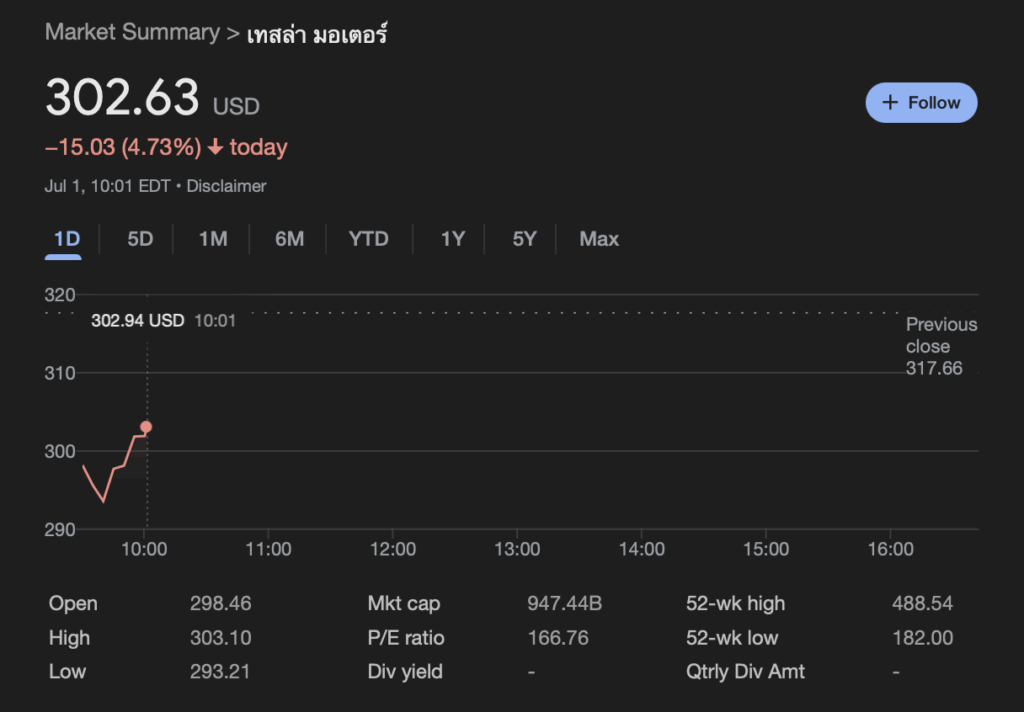Switch to the 1M chart tab
Image resolution: width=1024 pixels, height=712 pixels.
coord(213,239)
